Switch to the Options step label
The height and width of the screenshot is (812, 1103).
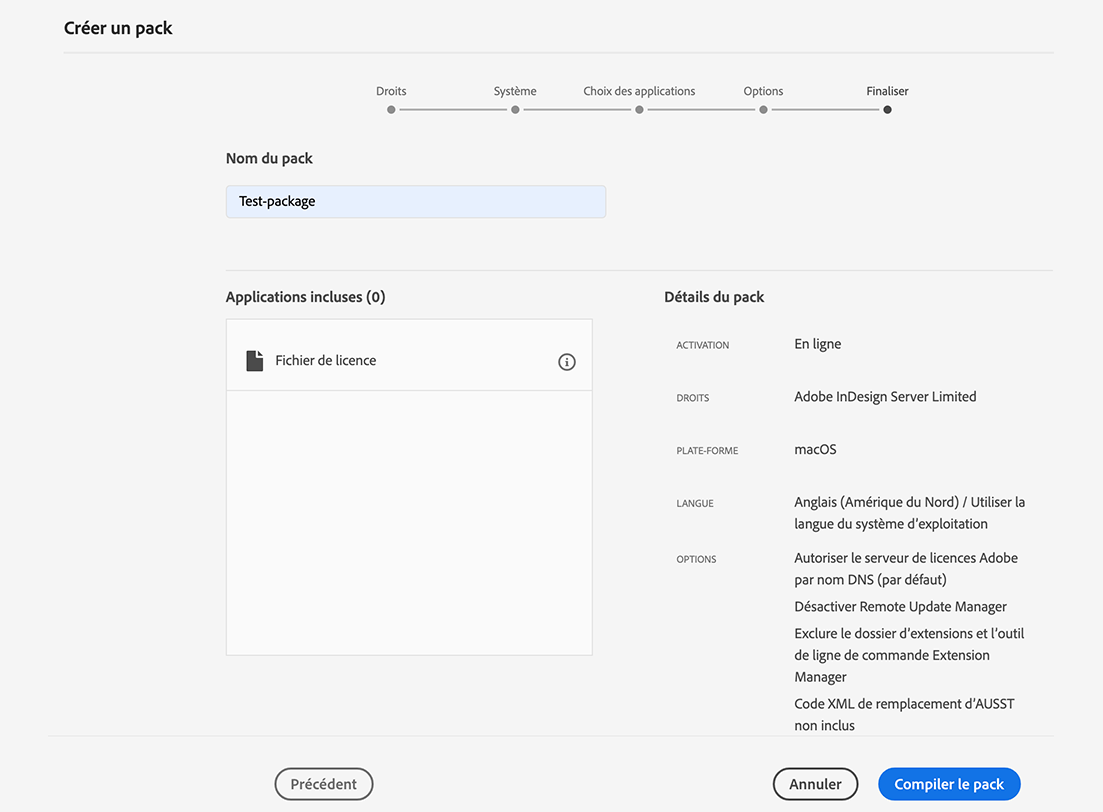pyautogui.click(x=763, y=91)
